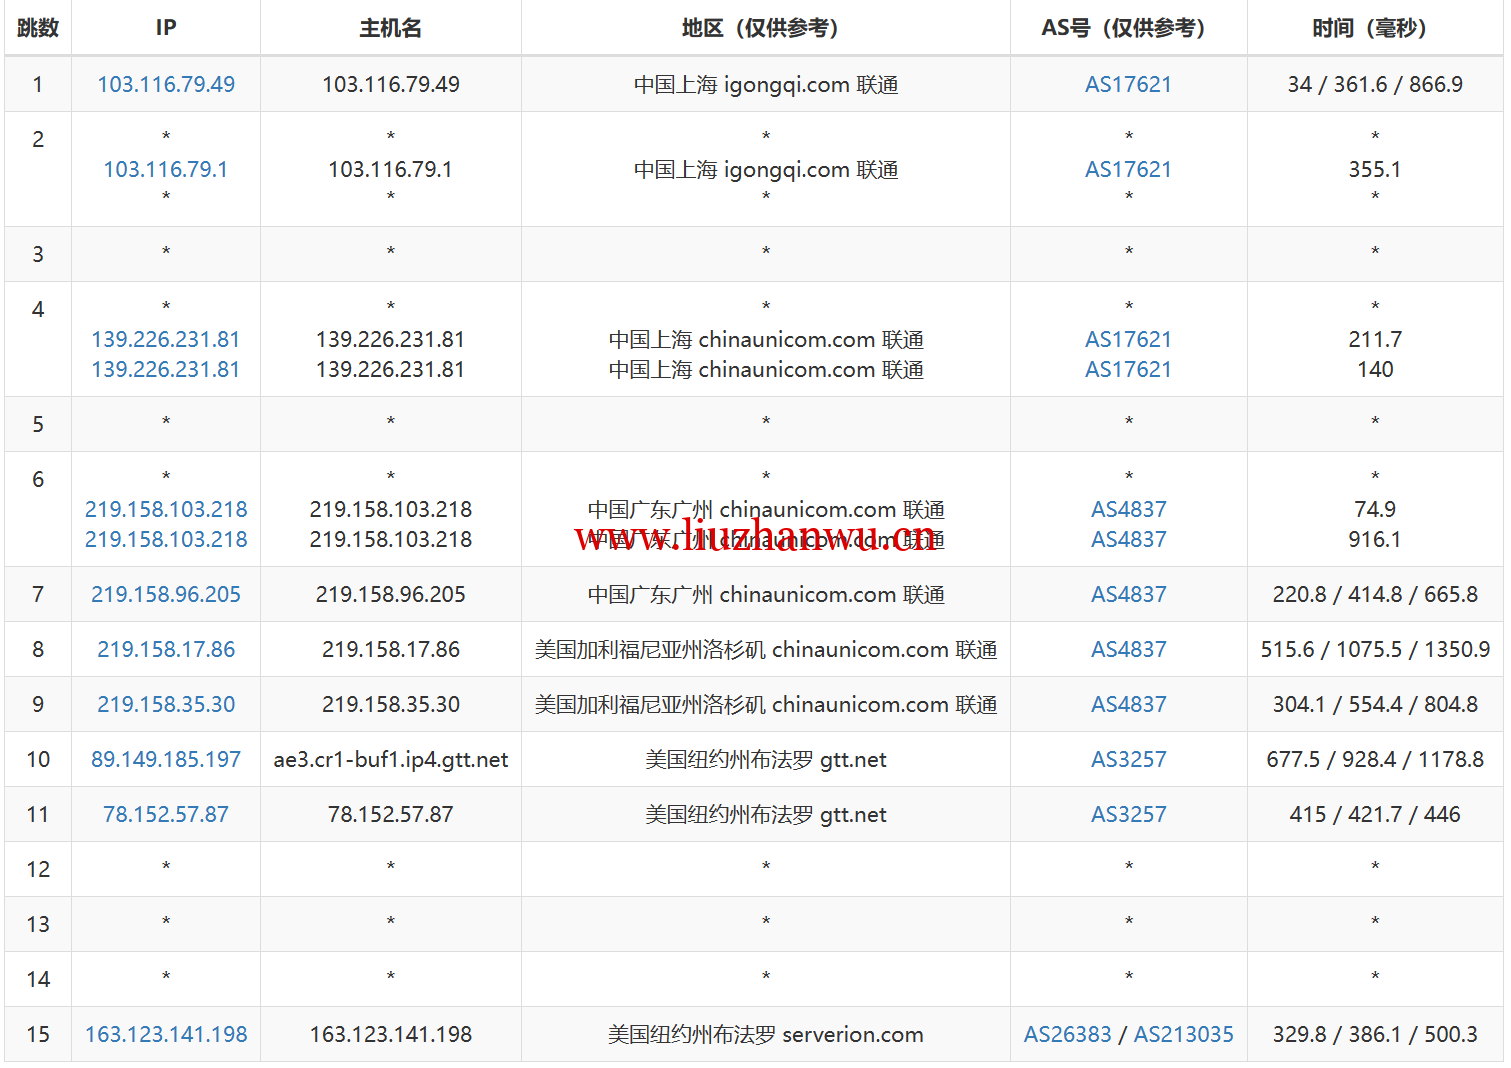Select time value 916.1 in hop 6

[x=1375, y=539]
